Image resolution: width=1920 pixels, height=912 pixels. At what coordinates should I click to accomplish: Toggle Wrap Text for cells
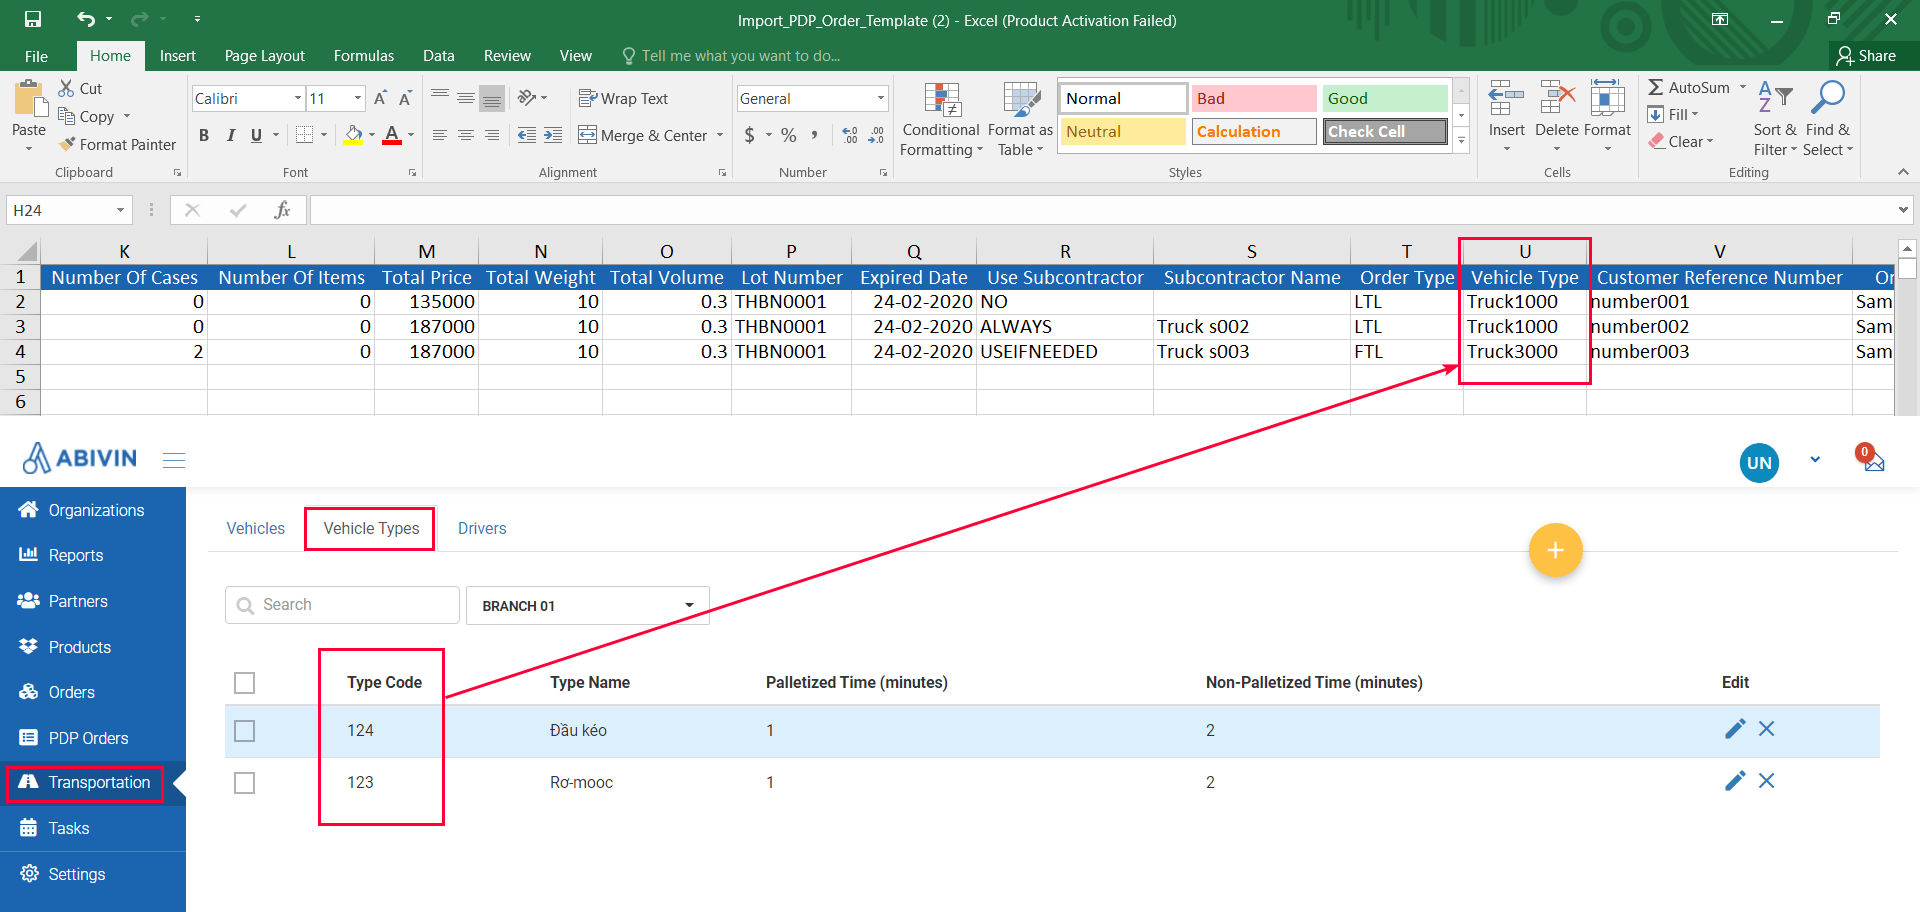[x=623, y=98]
